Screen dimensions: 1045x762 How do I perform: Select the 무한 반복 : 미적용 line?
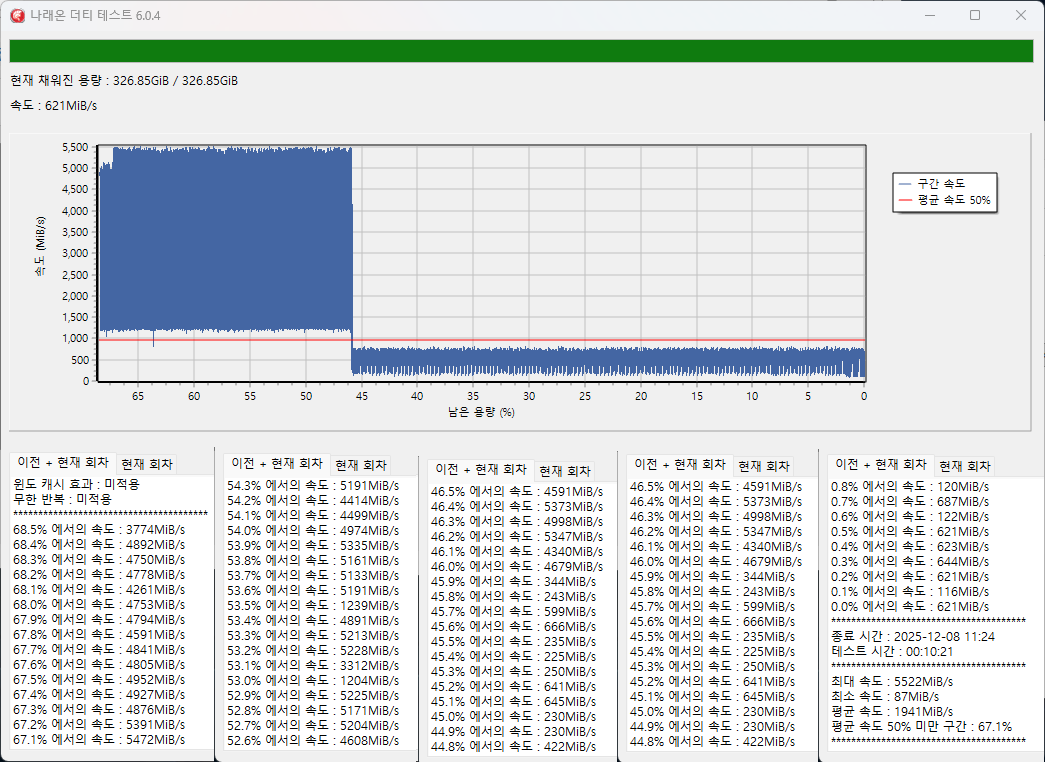[62, 499]
